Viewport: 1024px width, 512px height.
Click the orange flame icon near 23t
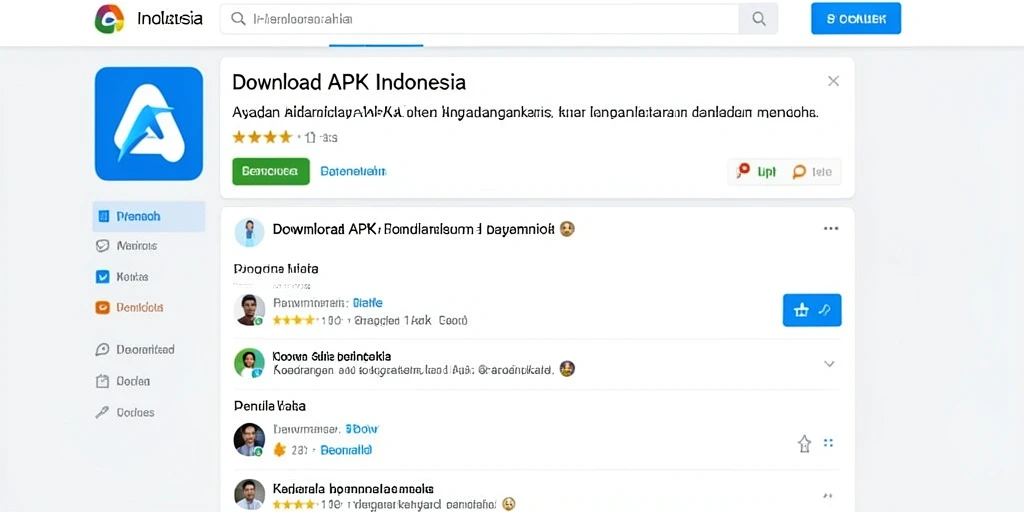pyautogui.click(x=279, y=450)
